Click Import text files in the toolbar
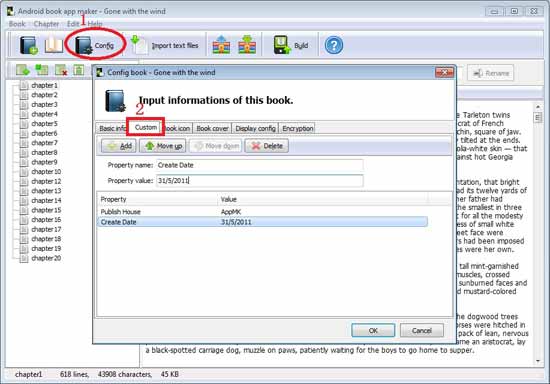 click(x=165, y=45)
